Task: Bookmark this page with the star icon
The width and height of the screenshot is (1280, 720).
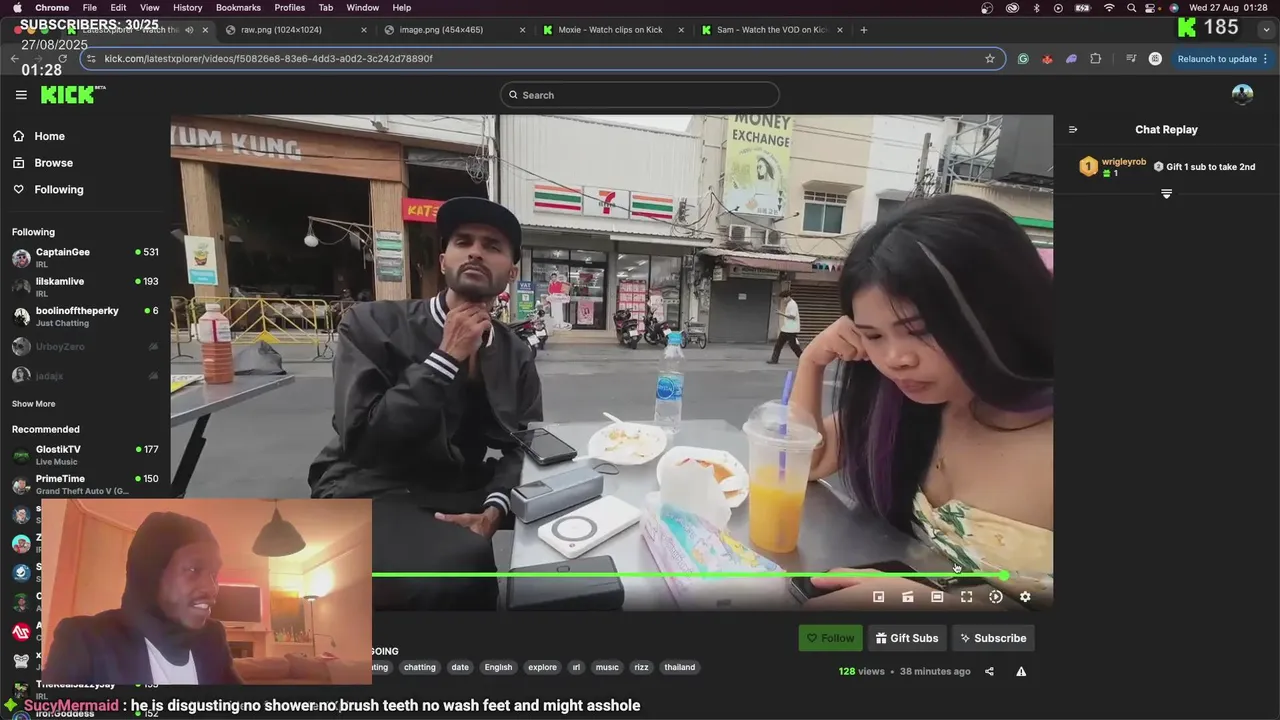Action: pyautogui.click(x=990, y=59)
